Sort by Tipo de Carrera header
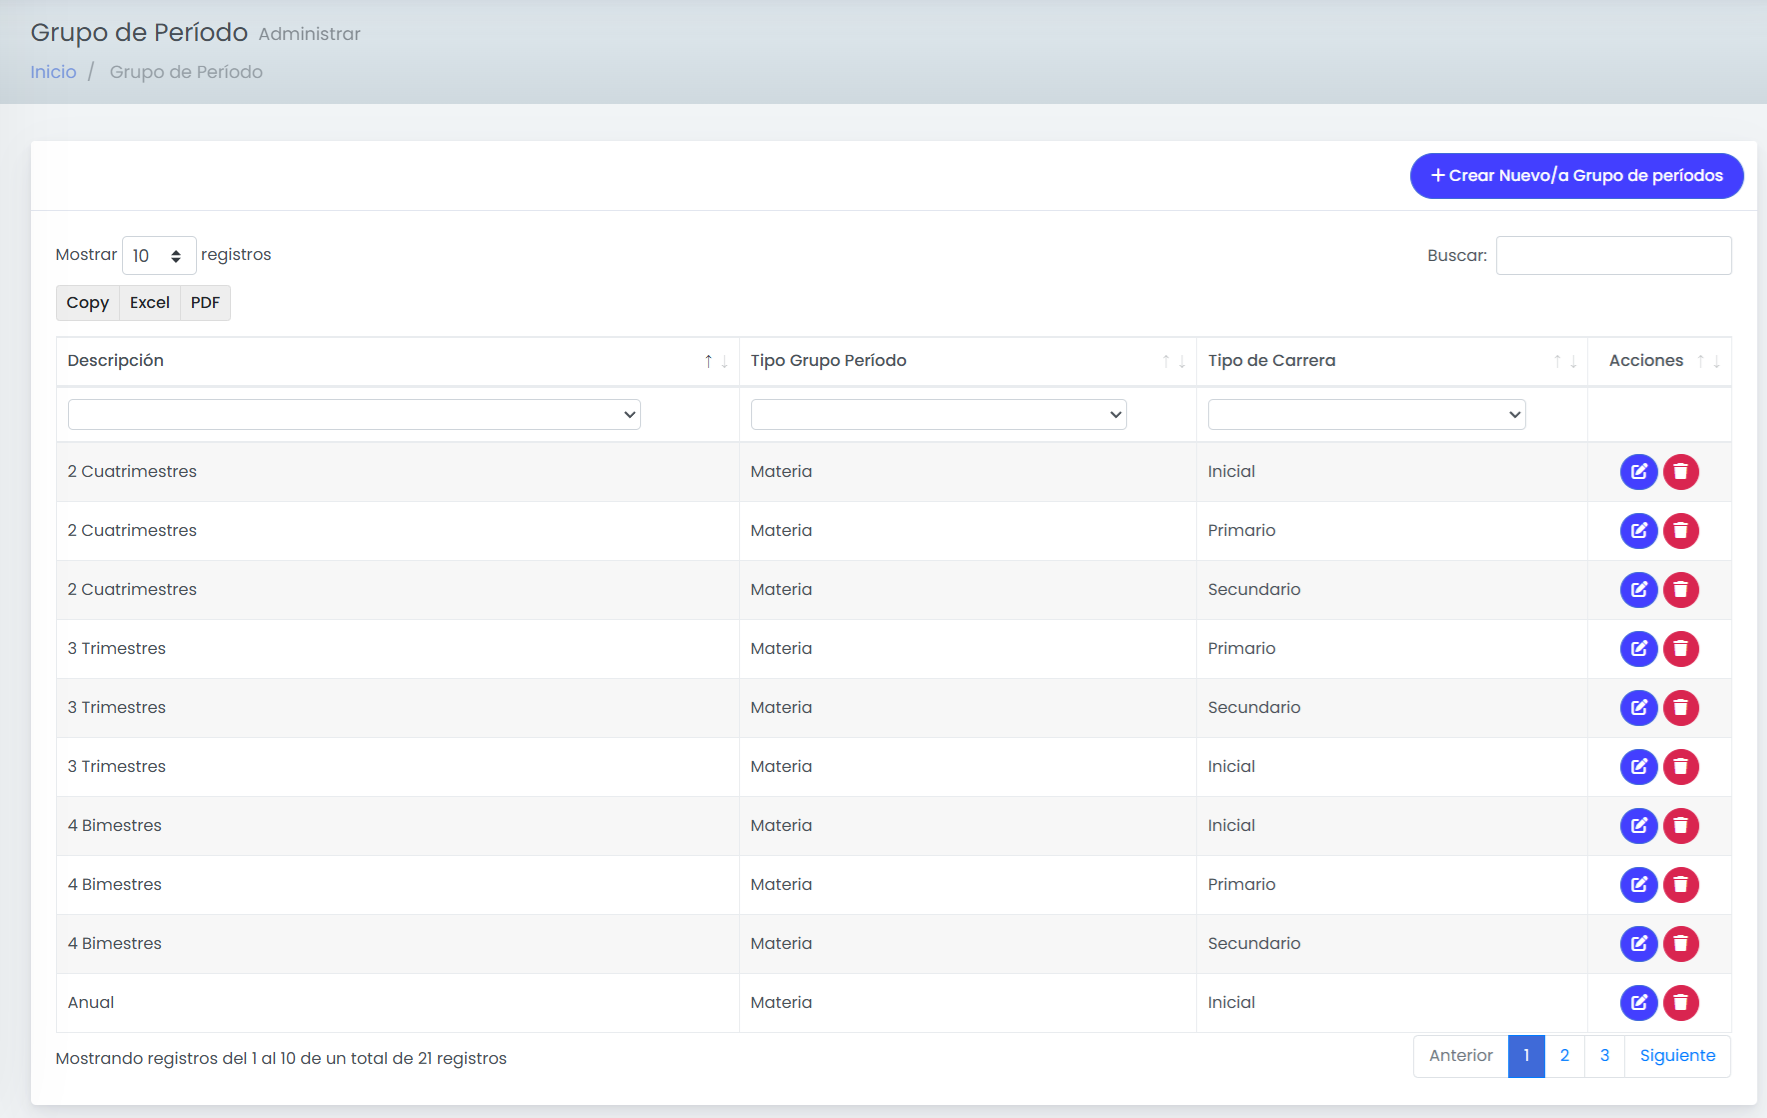 (1392, 361)
